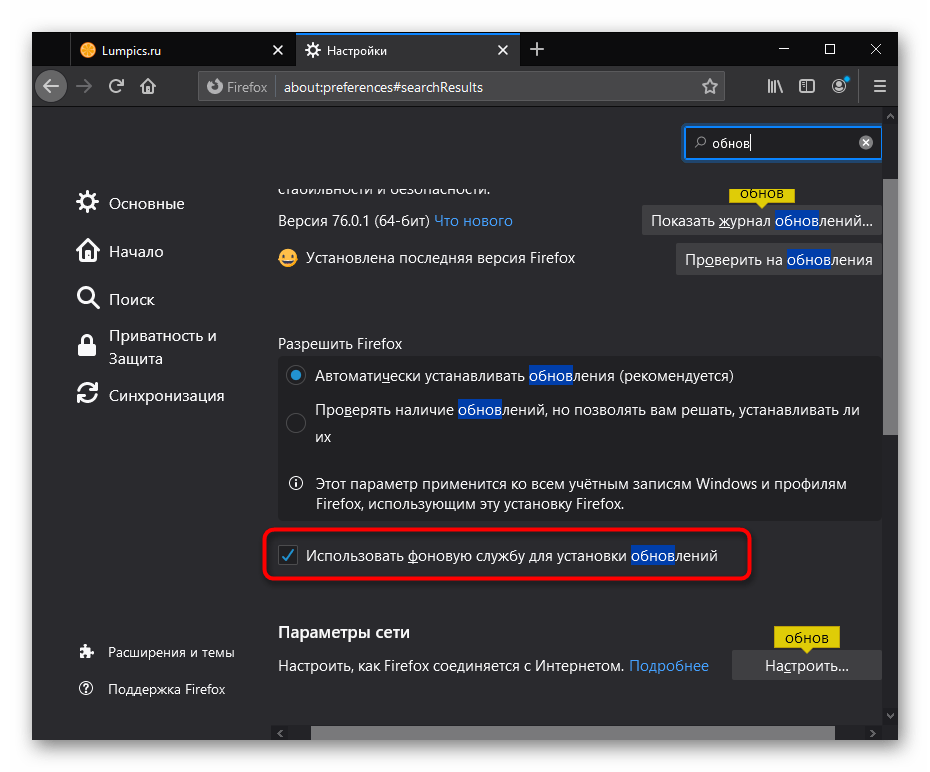Image resolution: width=930 pixels, height=772 pixels.
Task: Open the hamburger application menu
Action: tap(880, 87)
